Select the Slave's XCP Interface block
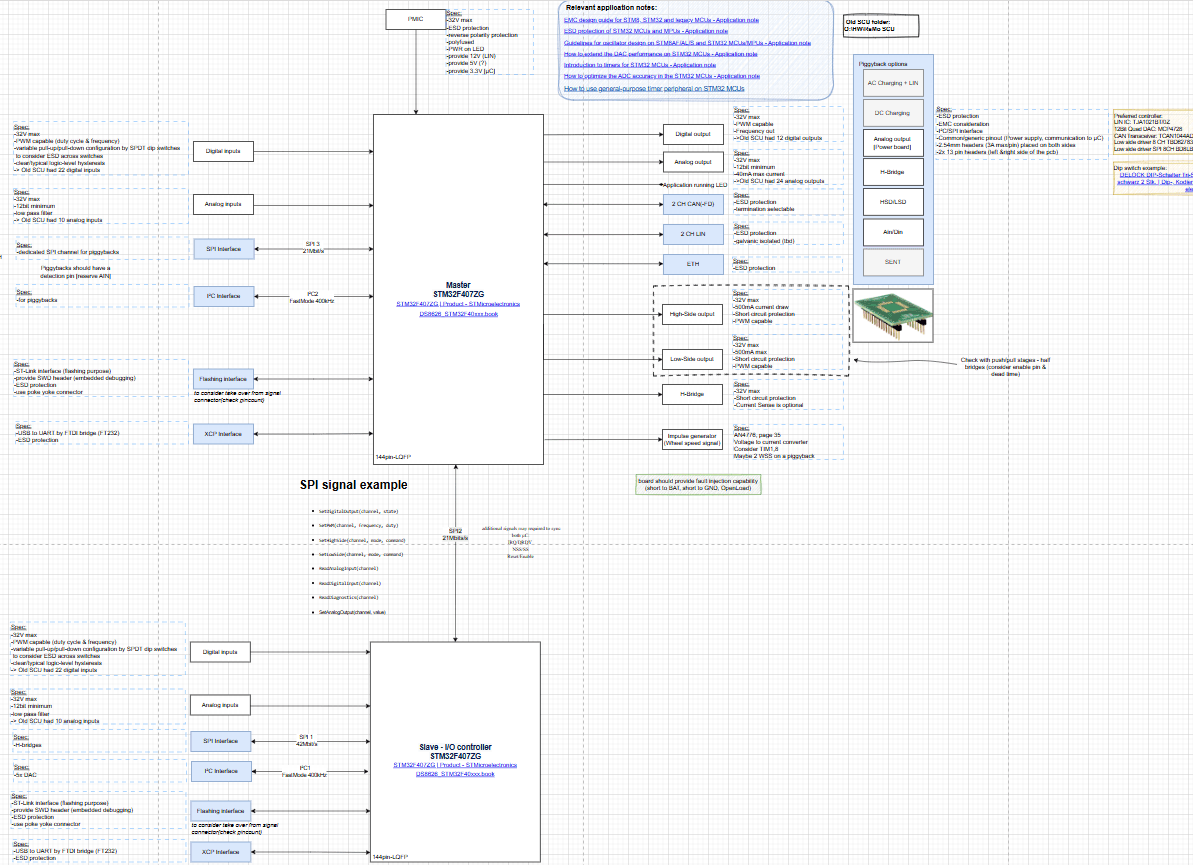The width and height of the screenshot is (1193, 865). 220,852
